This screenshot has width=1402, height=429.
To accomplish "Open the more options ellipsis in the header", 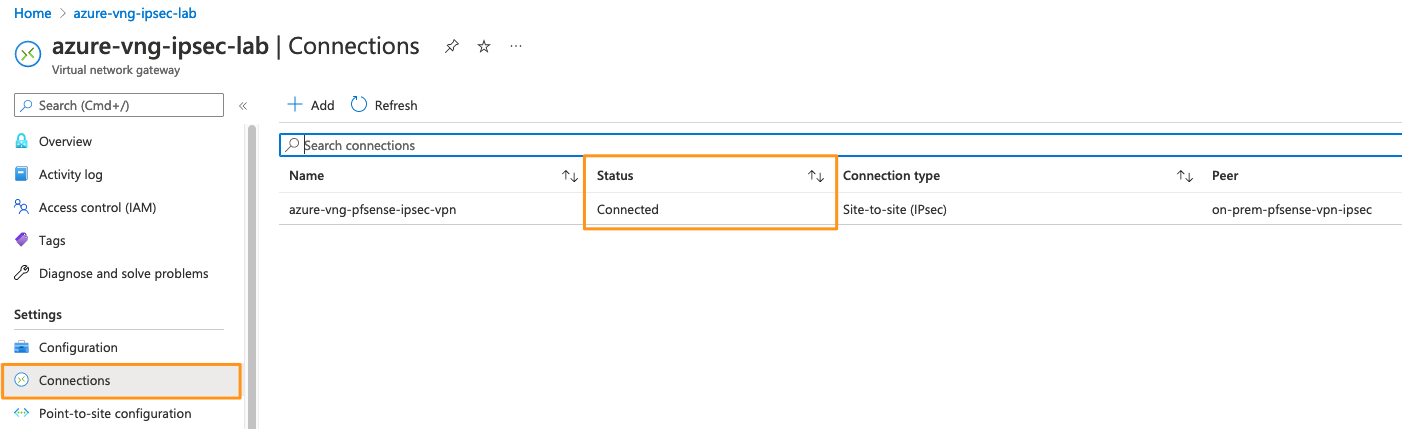I will (x=516, y=47).
